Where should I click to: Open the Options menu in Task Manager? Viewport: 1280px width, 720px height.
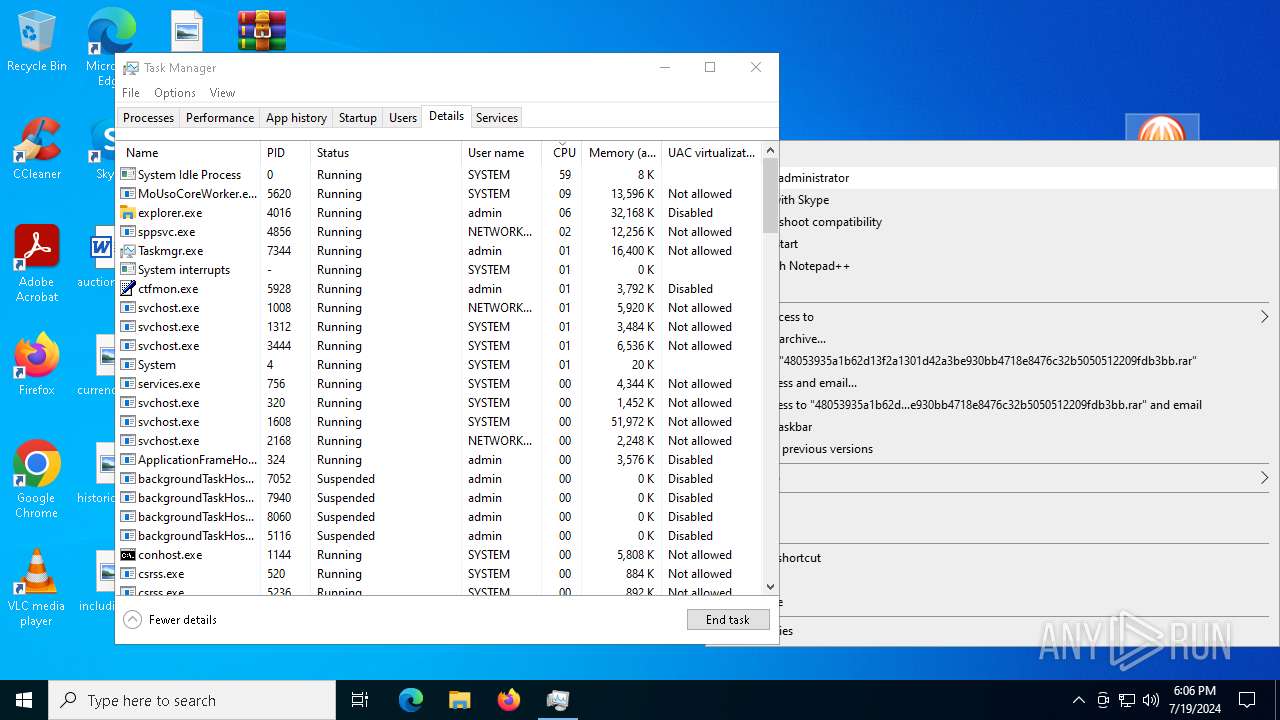tap(175, 93)
